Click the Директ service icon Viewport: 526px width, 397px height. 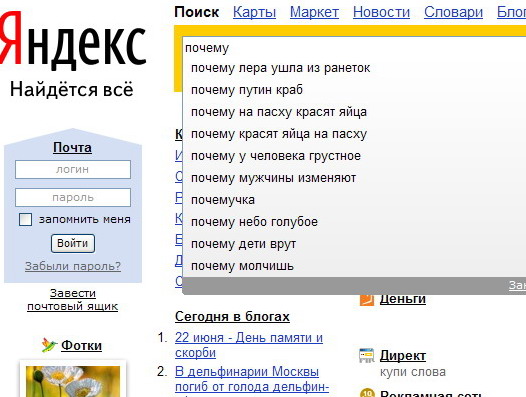coord(367,356)
